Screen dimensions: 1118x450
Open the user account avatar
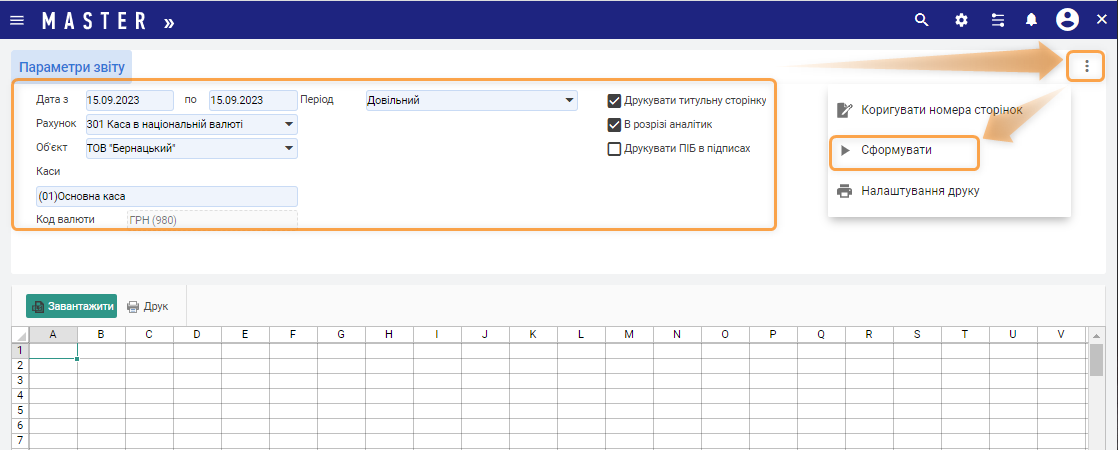1067,20
